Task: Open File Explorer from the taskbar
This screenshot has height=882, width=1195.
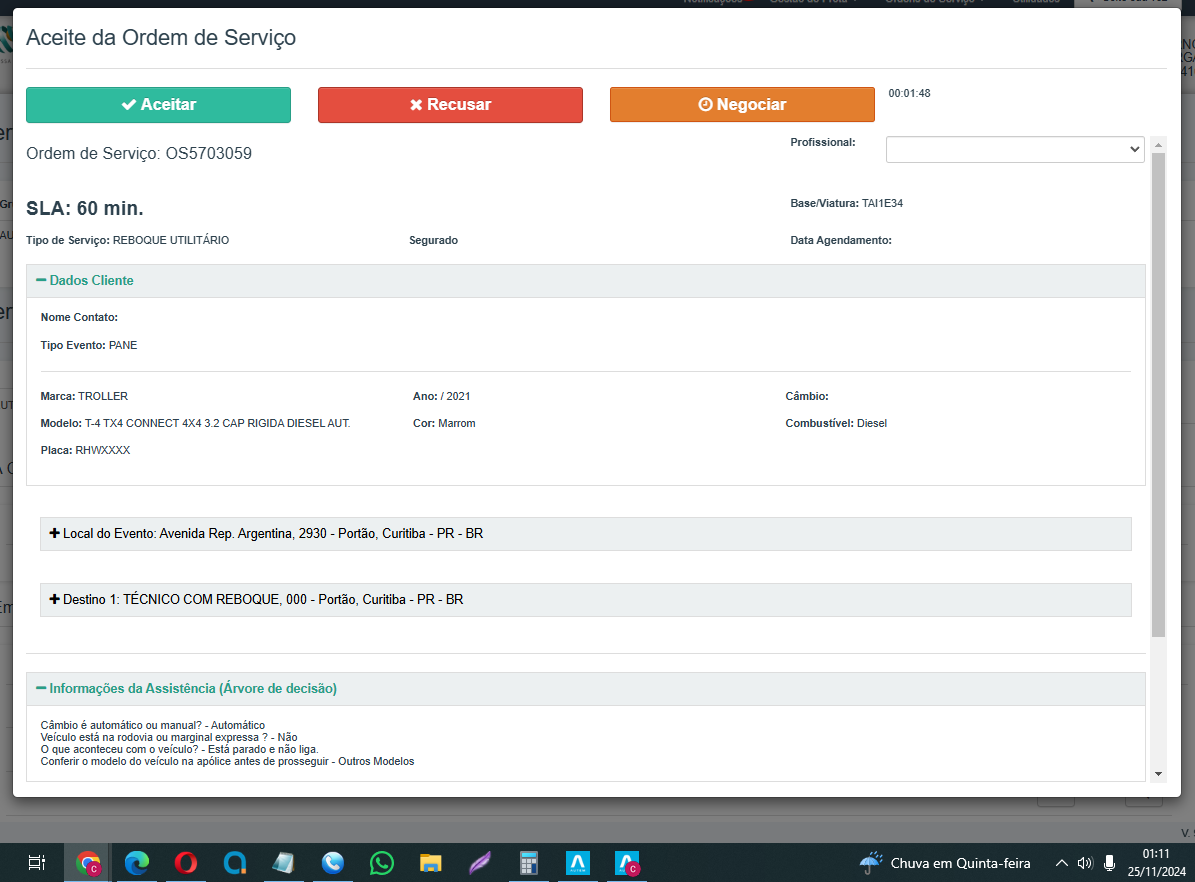Action: click(x=431, y=863)
